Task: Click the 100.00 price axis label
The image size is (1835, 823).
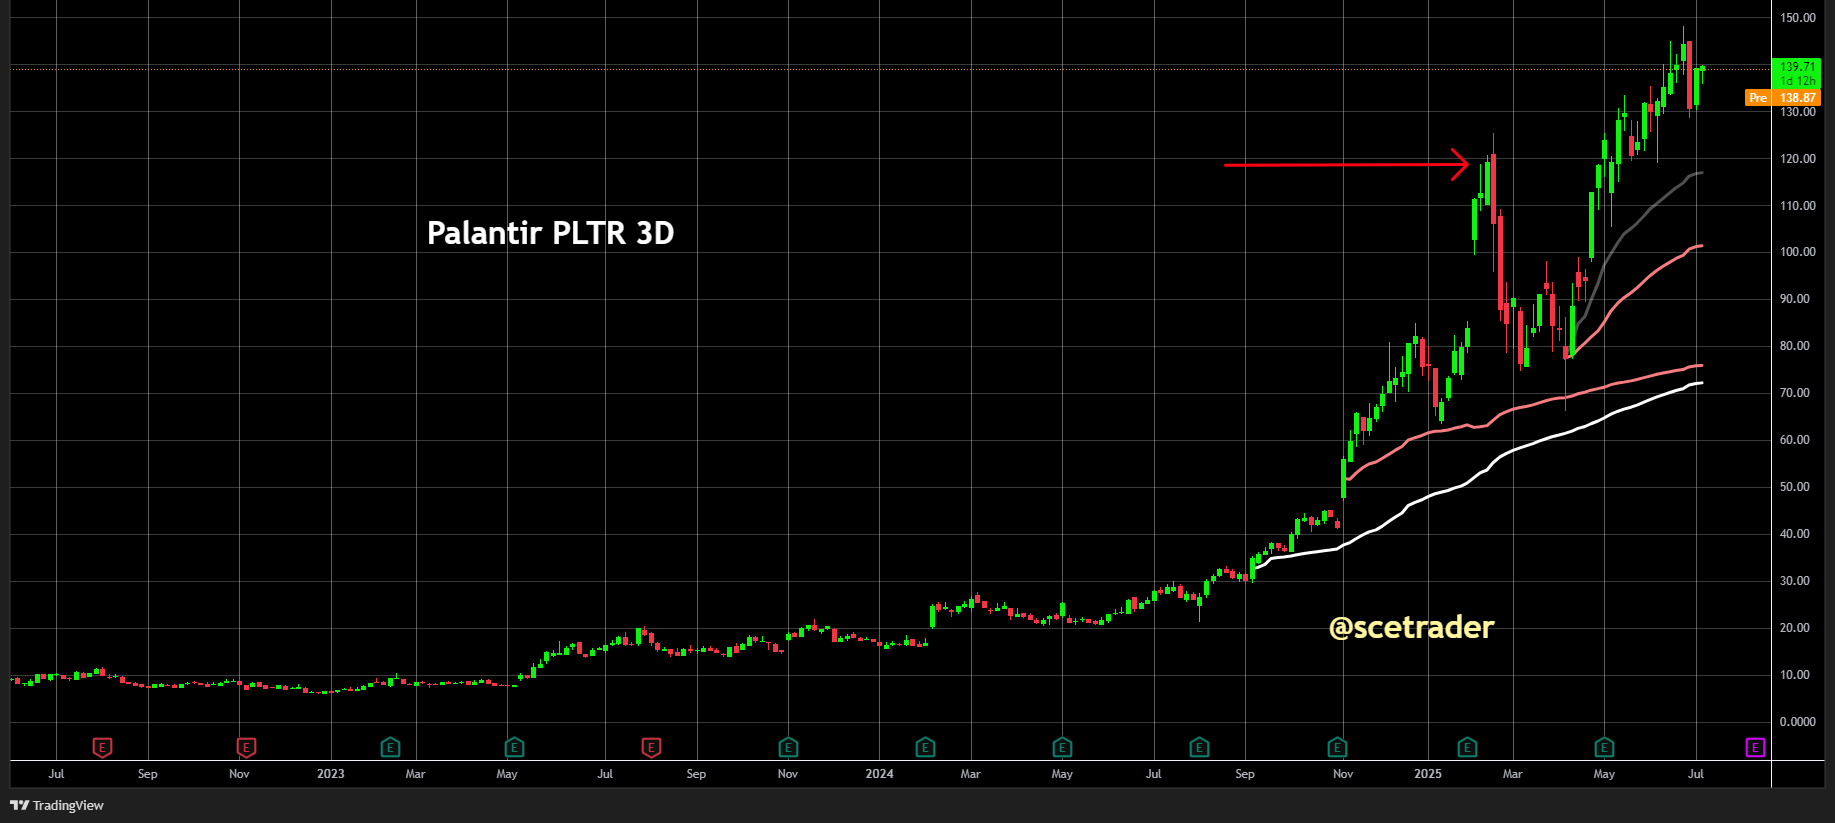Action: pyautogui.click(x=1798, y=252)
